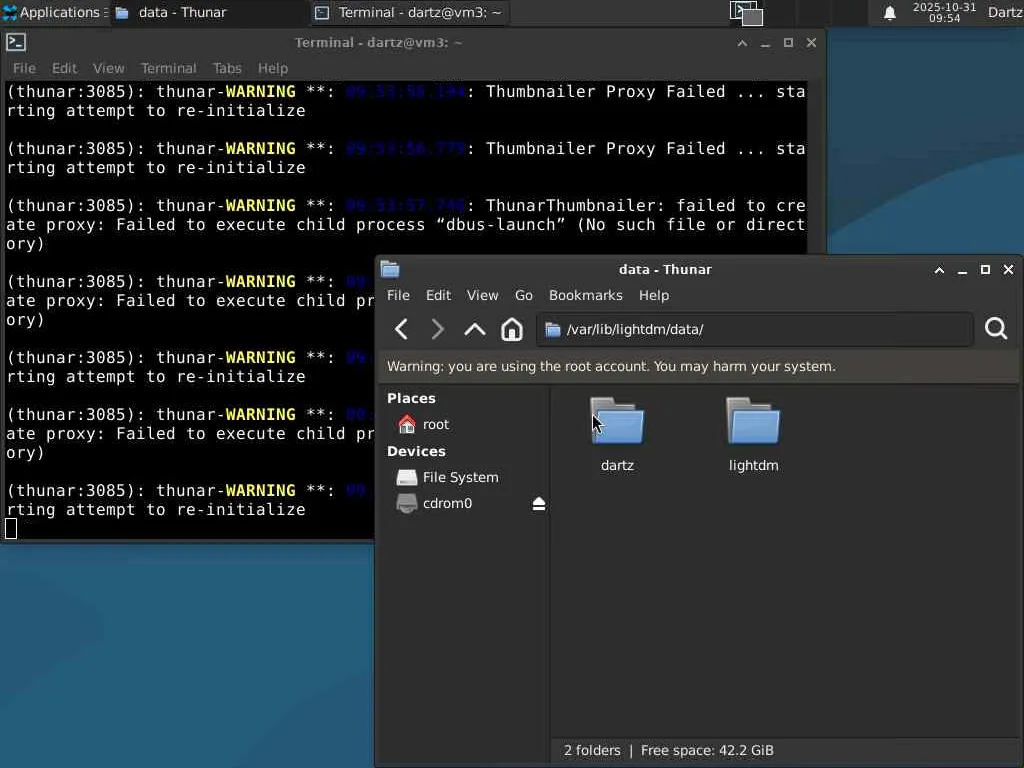Close the Thunar window

pyautogui.click(x=1008, y=270)
